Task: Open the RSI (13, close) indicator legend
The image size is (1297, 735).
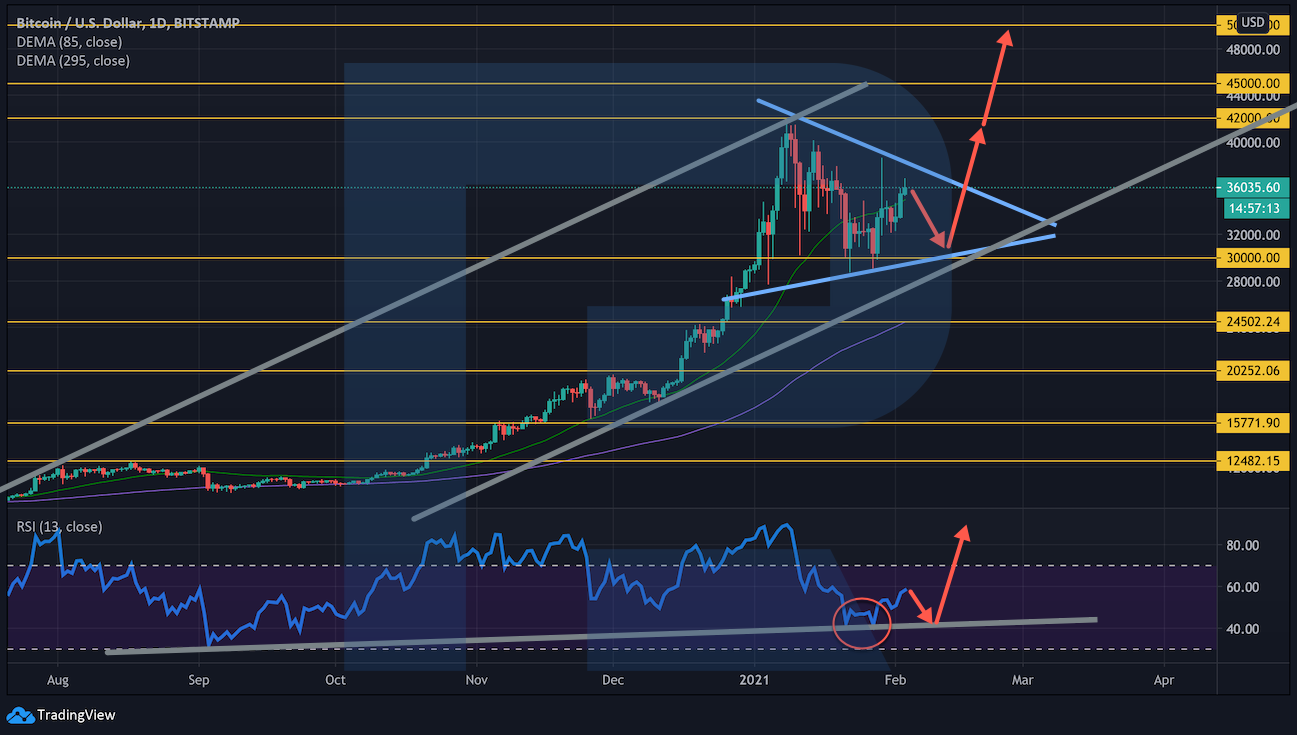Action: (x=59, y=526)
